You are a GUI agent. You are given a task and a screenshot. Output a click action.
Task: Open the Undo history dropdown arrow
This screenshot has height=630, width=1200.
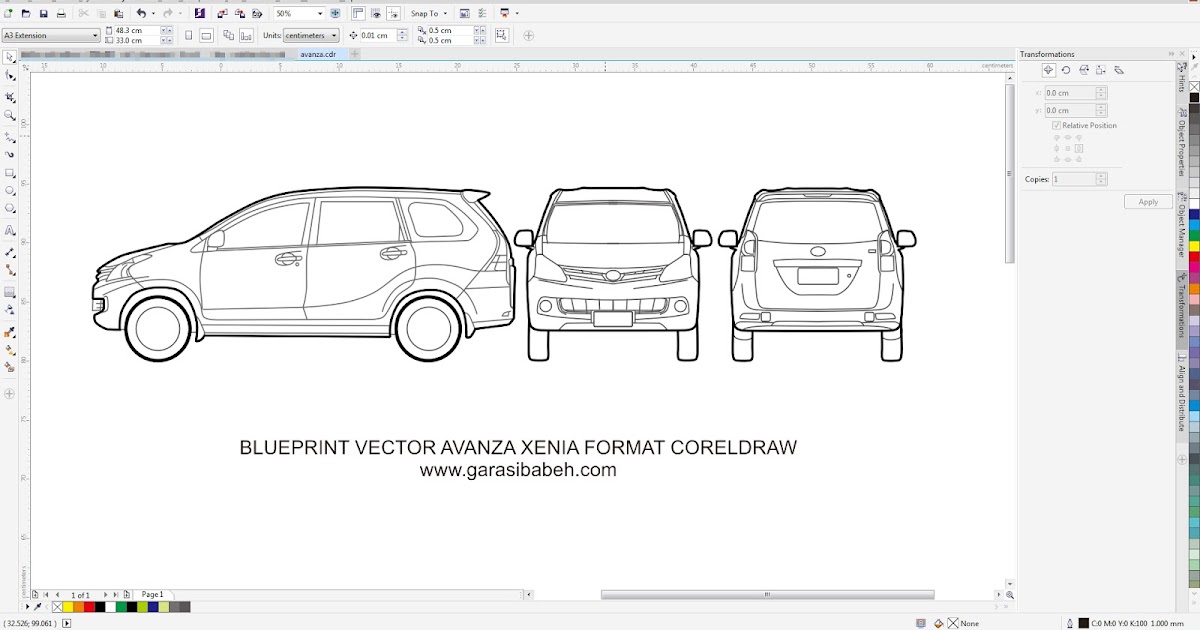[x=154, y=14]
